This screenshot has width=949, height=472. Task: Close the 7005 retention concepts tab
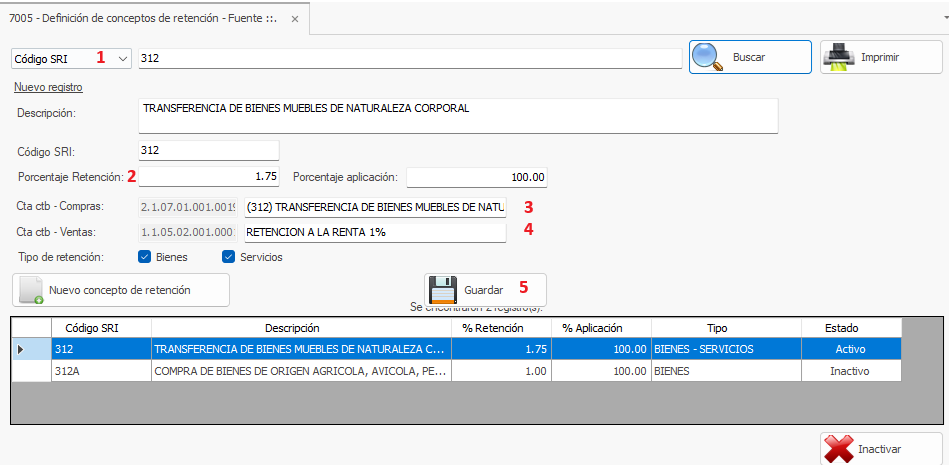point(293,19)
